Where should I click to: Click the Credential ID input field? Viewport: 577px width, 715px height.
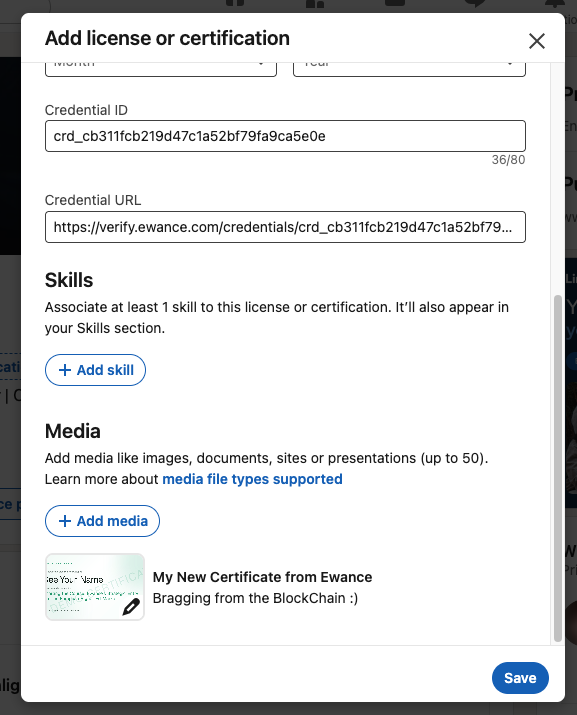pos(285,136)
